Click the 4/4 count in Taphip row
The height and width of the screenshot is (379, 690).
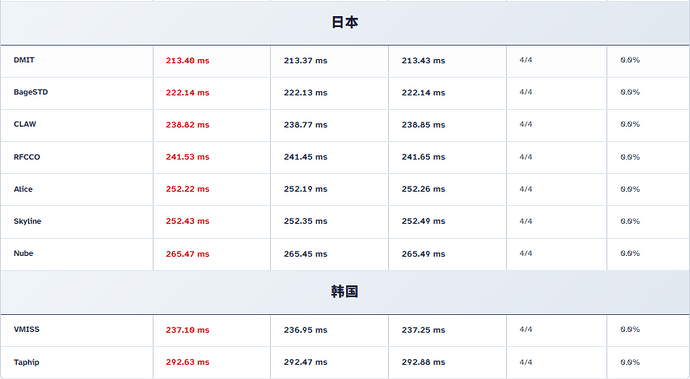point(526,362)
